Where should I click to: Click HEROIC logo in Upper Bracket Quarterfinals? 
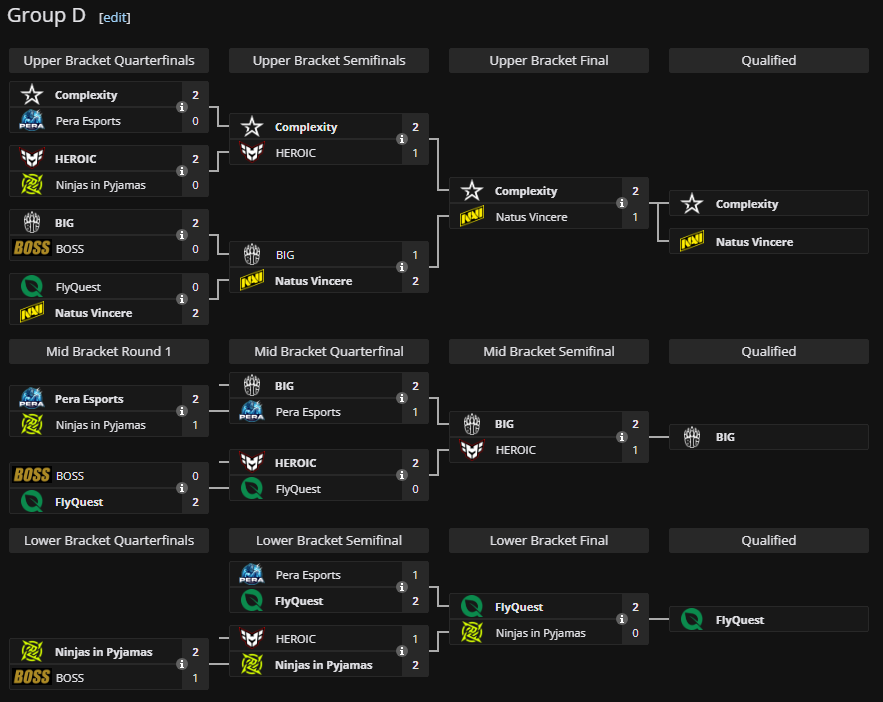32,159
